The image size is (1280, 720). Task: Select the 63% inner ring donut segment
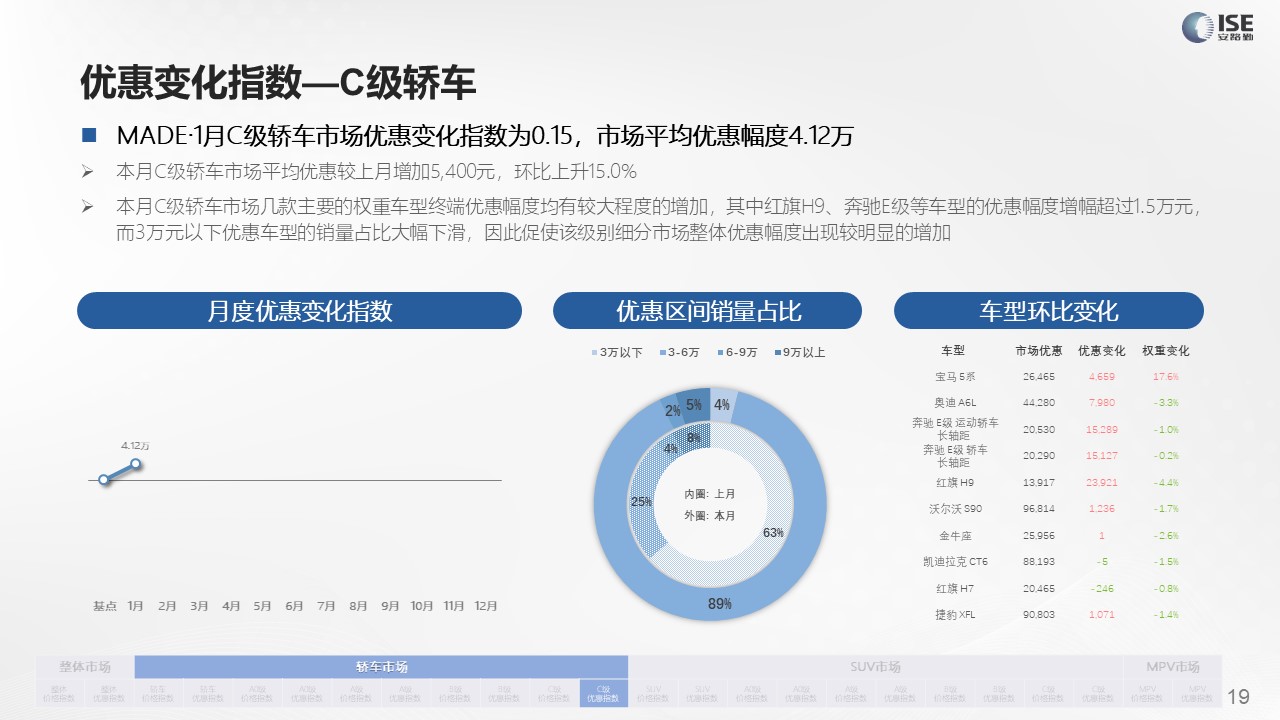point(772,532)
